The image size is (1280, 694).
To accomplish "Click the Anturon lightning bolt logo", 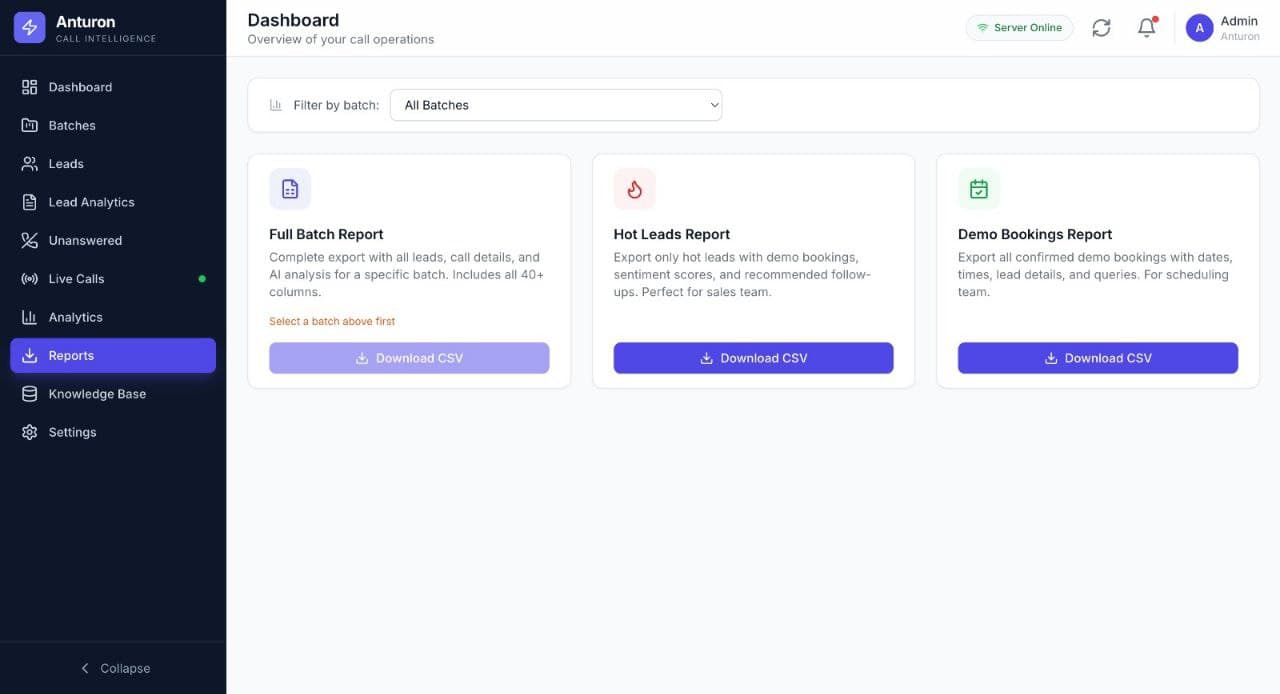I will [29, 27].
